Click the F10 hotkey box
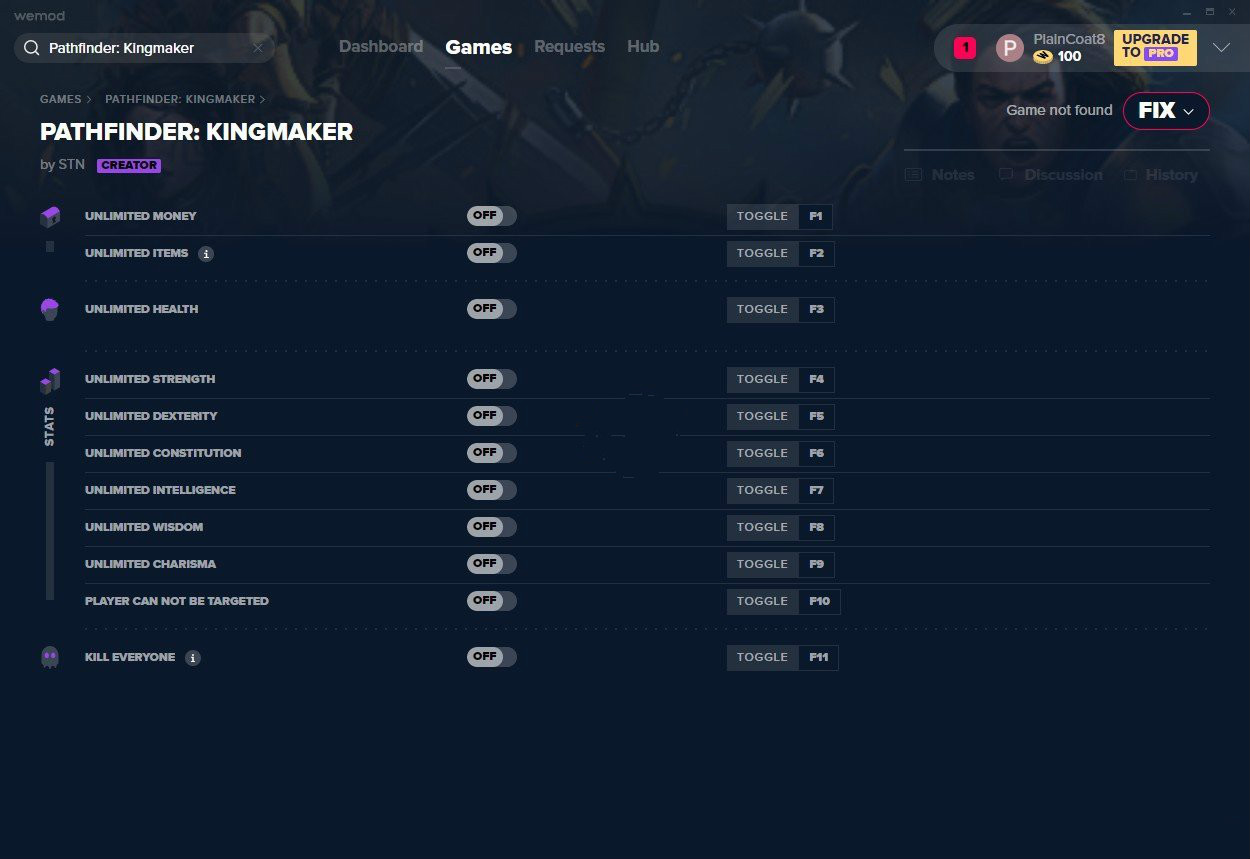Viewport: 1250px width, 859px height. click(x=820, y=601)
